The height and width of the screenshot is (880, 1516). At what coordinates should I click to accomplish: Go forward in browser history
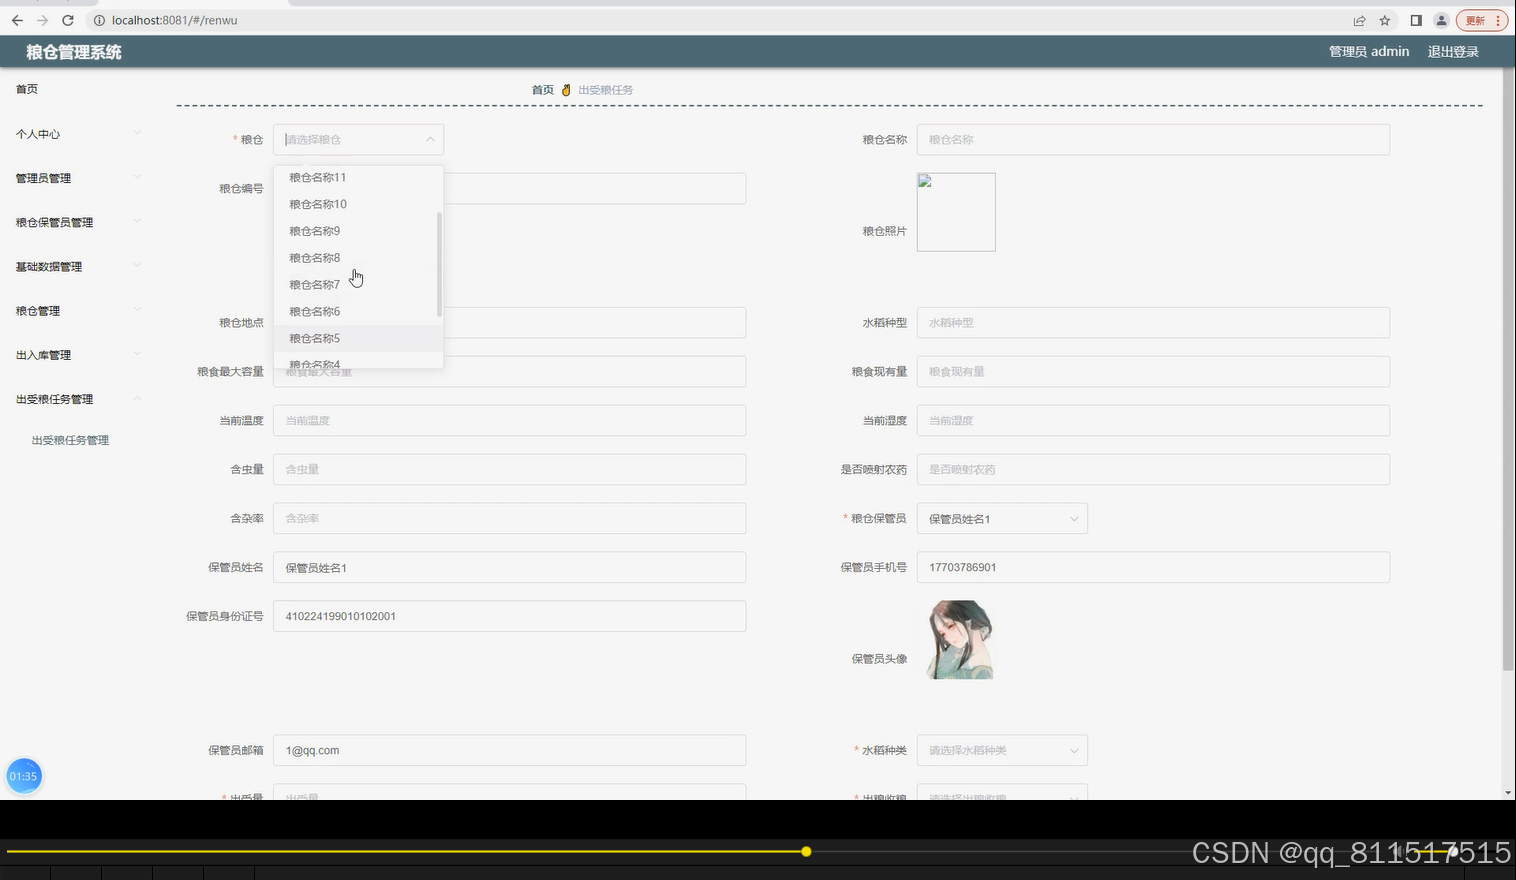tap(42, 20)
